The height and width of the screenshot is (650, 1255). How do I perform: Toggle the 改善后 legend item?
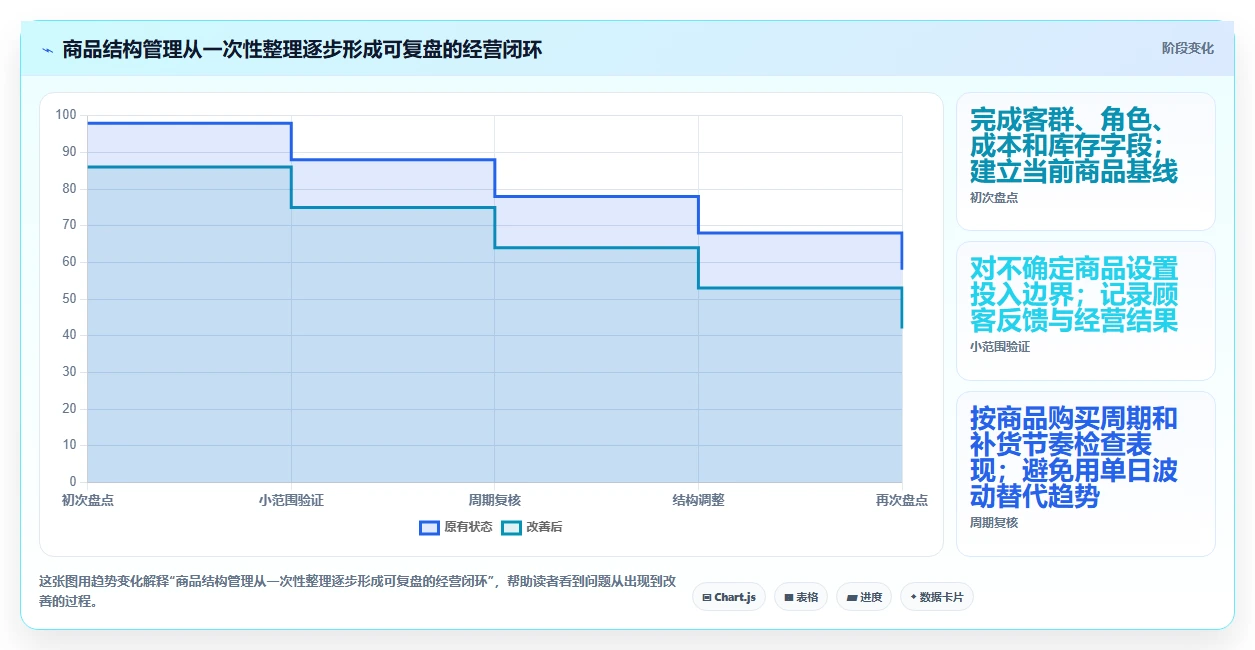pyautogui.click(x=532, y=527)
